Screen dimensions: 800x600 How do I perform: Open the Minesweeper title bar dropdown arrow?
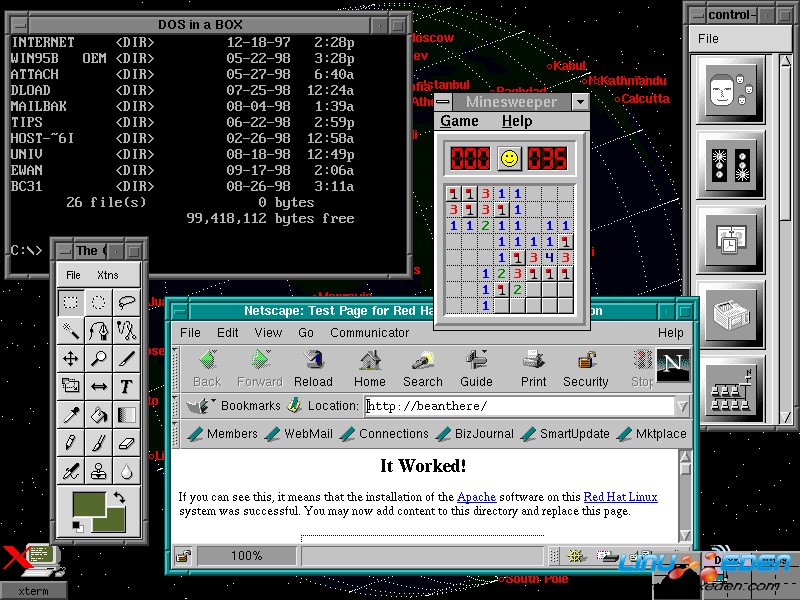580,102
